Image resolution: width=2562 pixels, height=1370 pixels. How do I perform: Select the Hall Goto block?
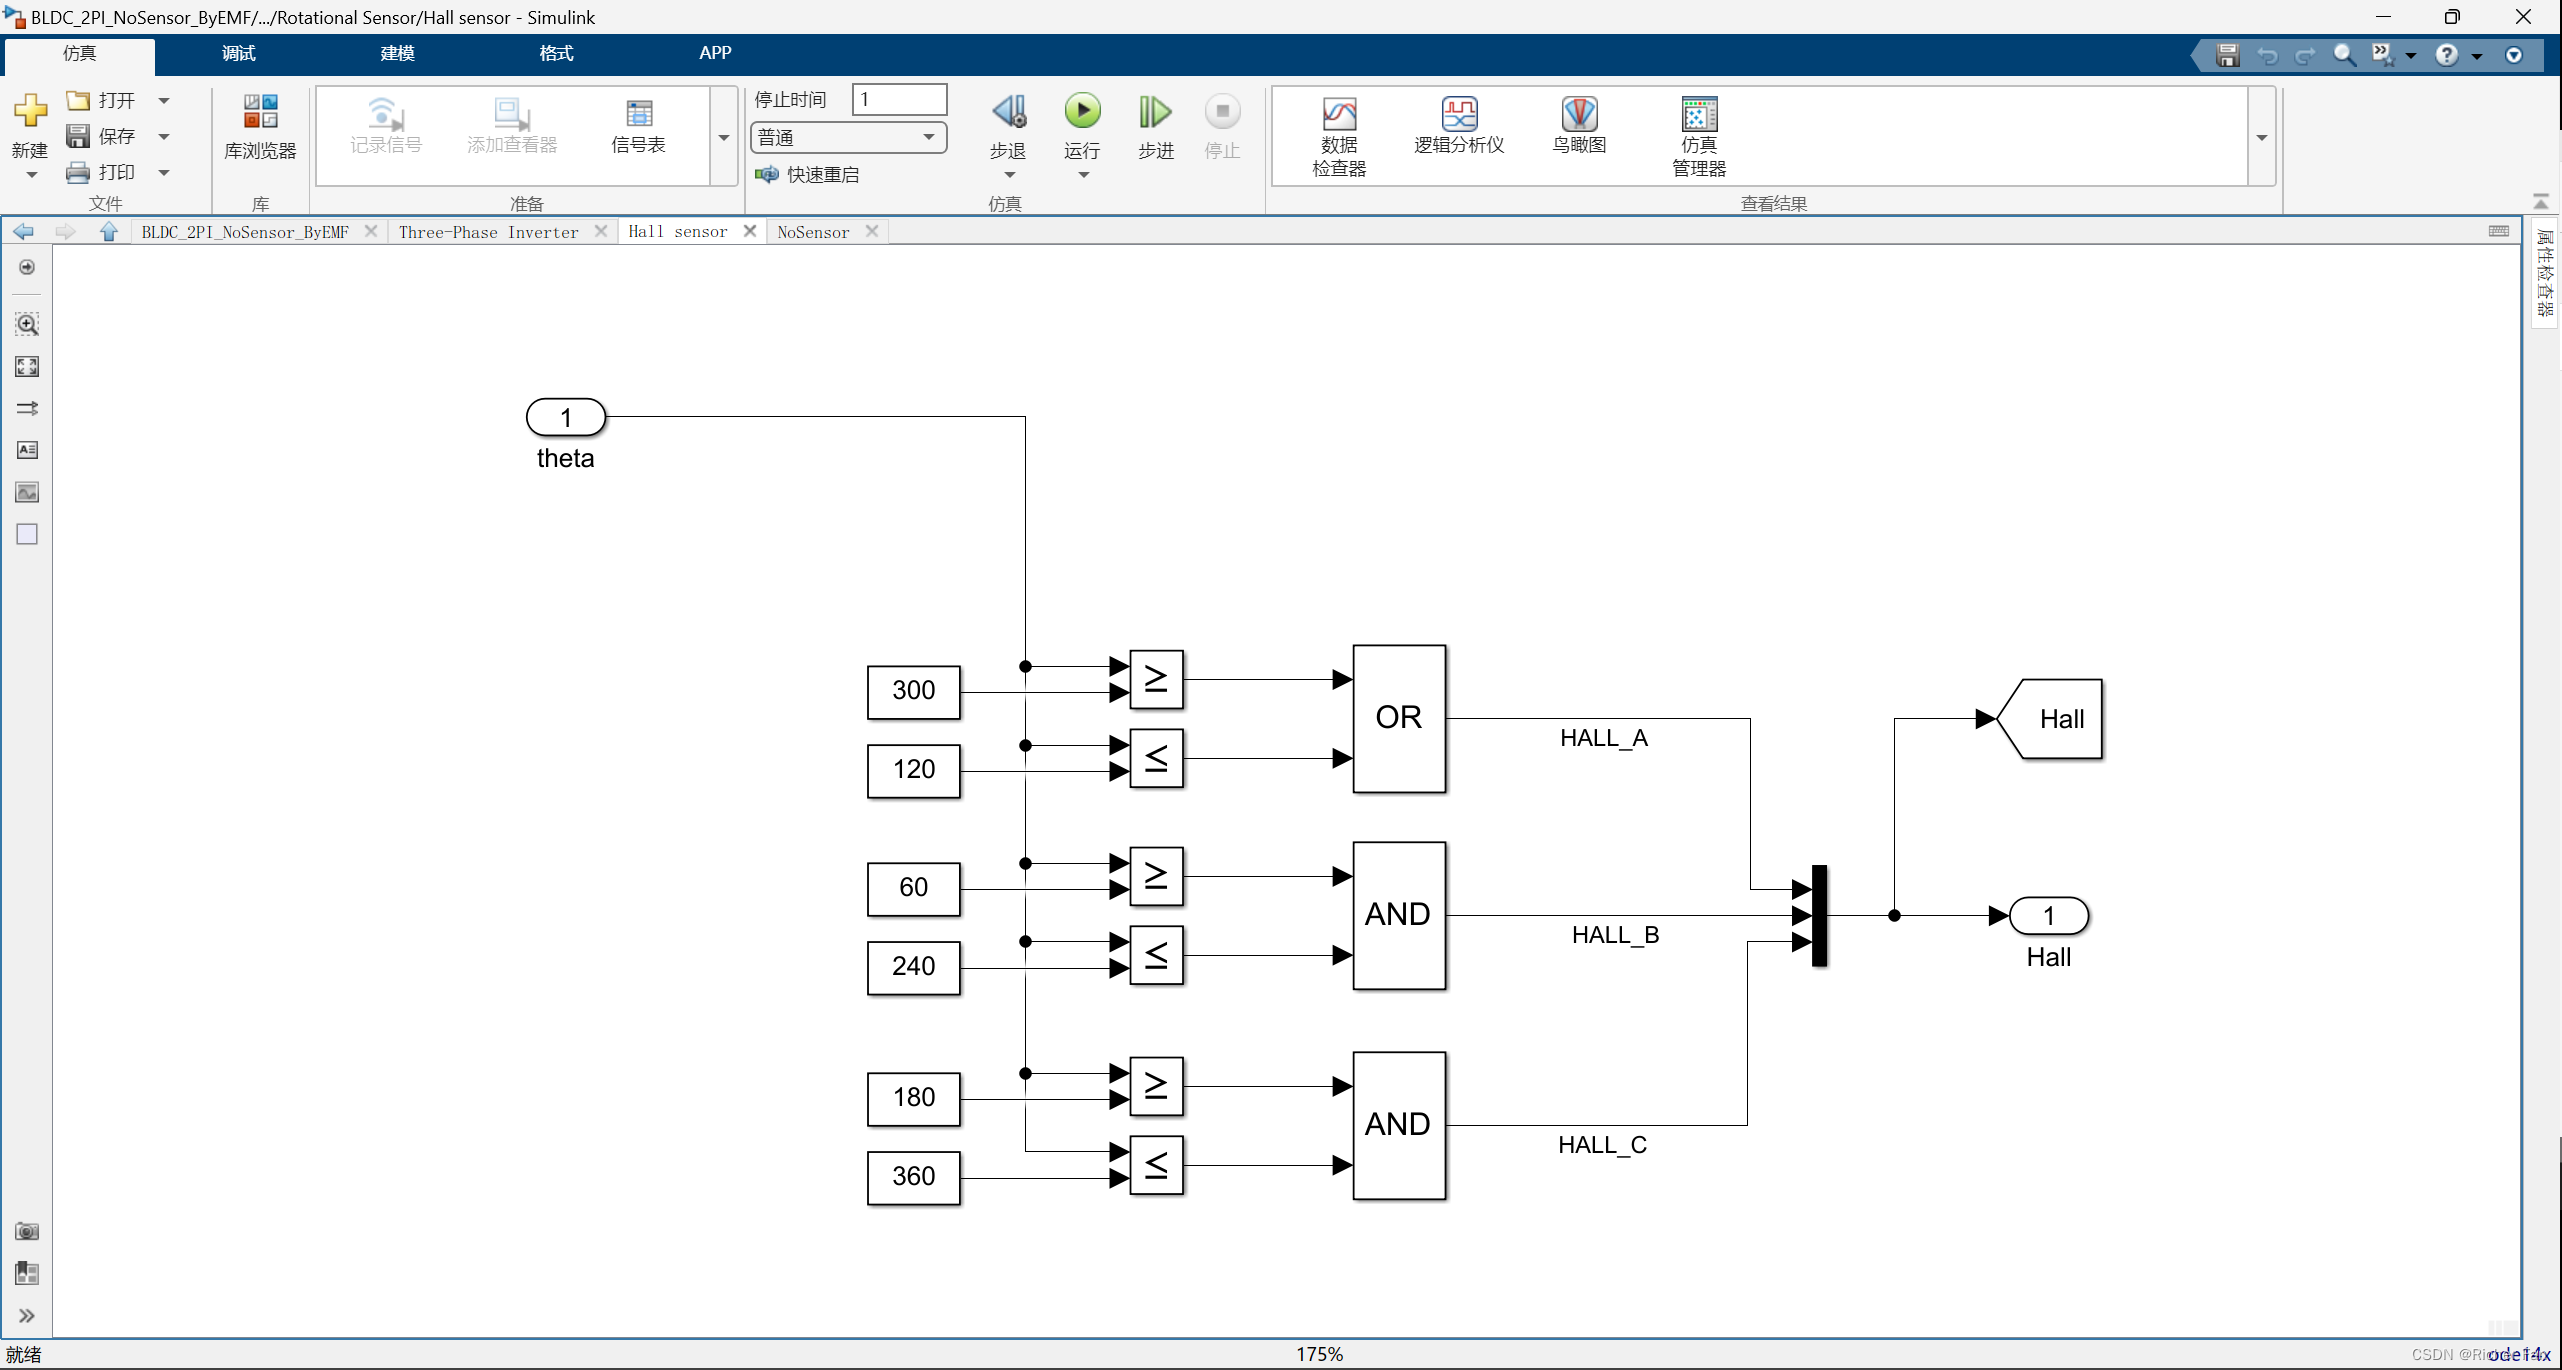click(2049, 719)
